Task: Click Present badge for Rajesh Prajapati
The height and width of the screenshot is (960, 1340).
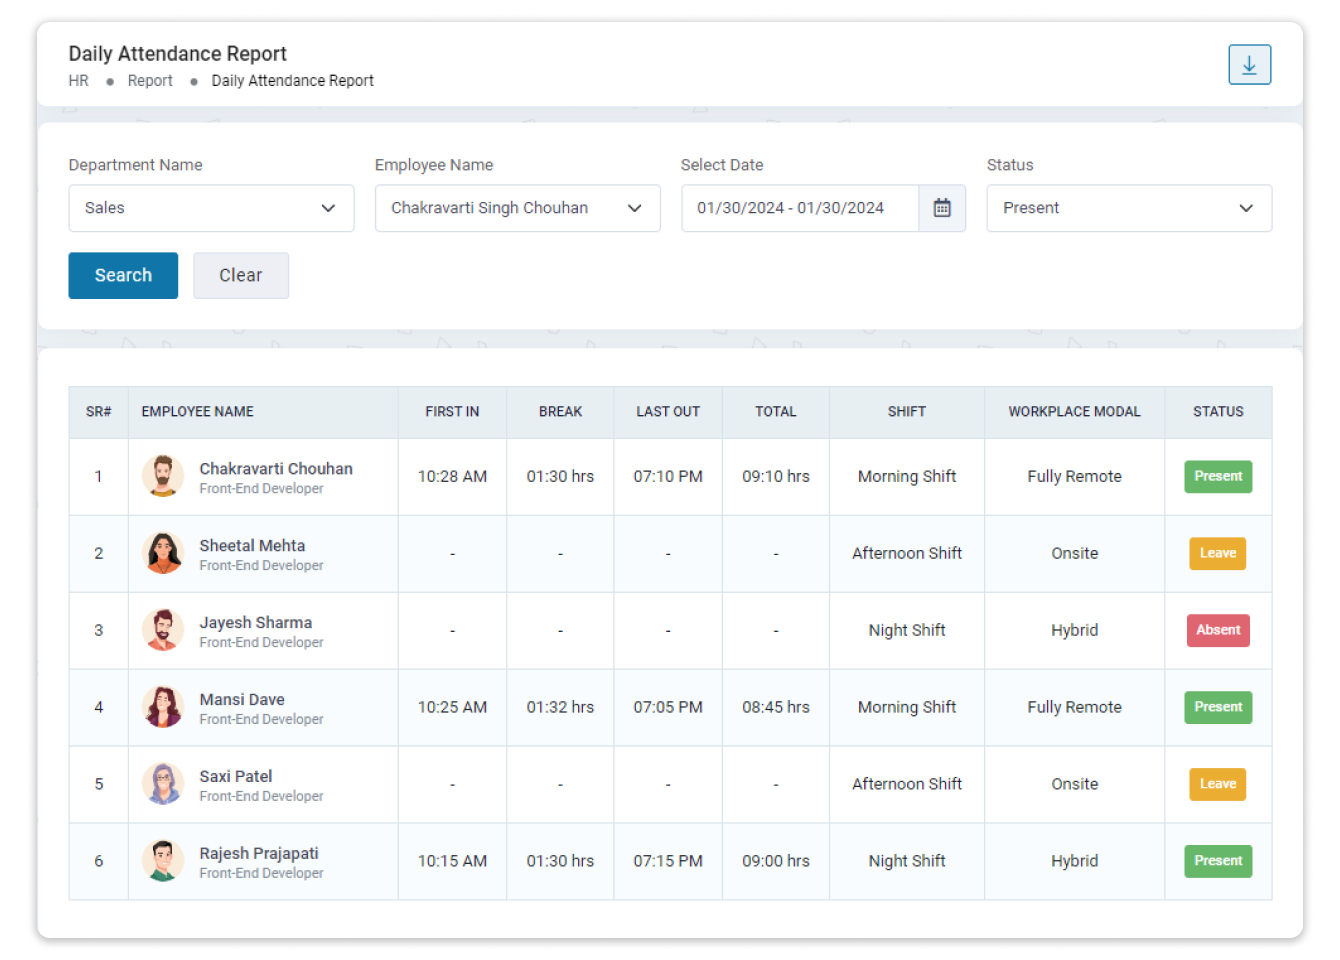Action: pyautogui.click(x=1217, y=861)
